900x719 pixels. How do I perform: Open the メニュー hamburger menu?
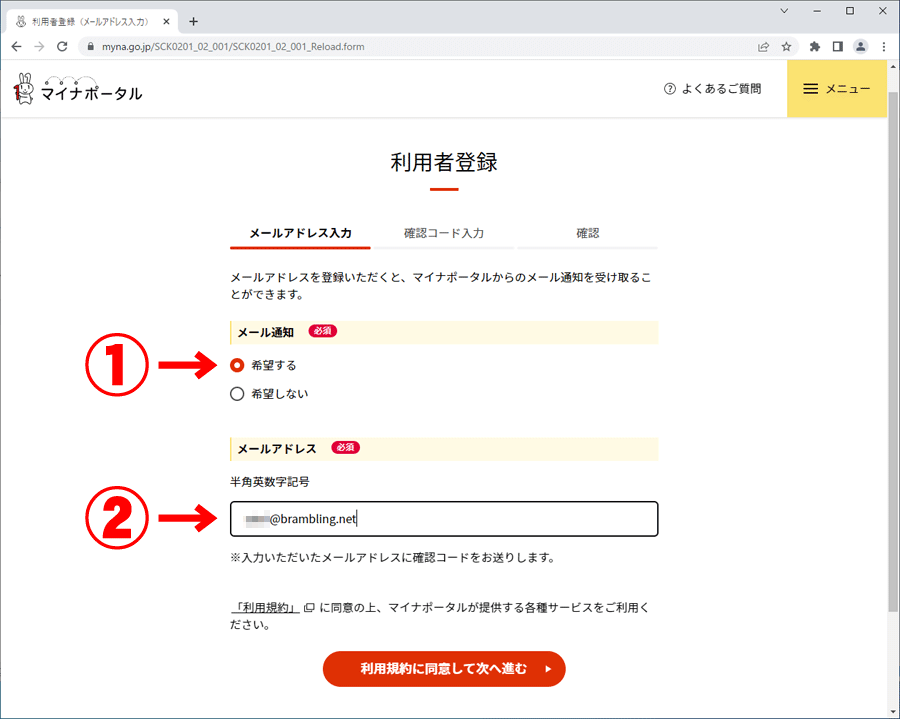point(837,89)
